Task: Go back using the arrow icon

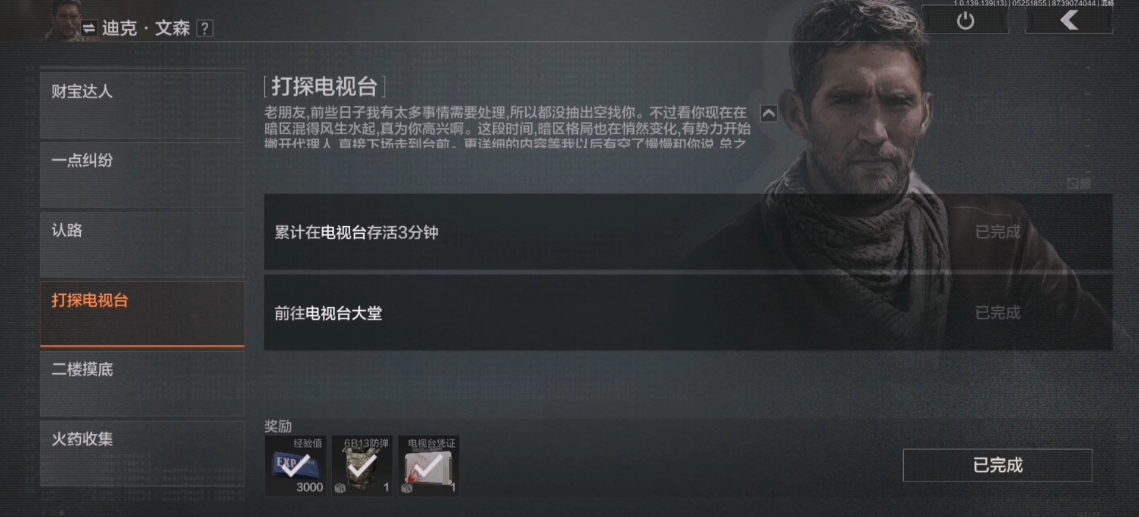Action: (x=1069, y=21)
